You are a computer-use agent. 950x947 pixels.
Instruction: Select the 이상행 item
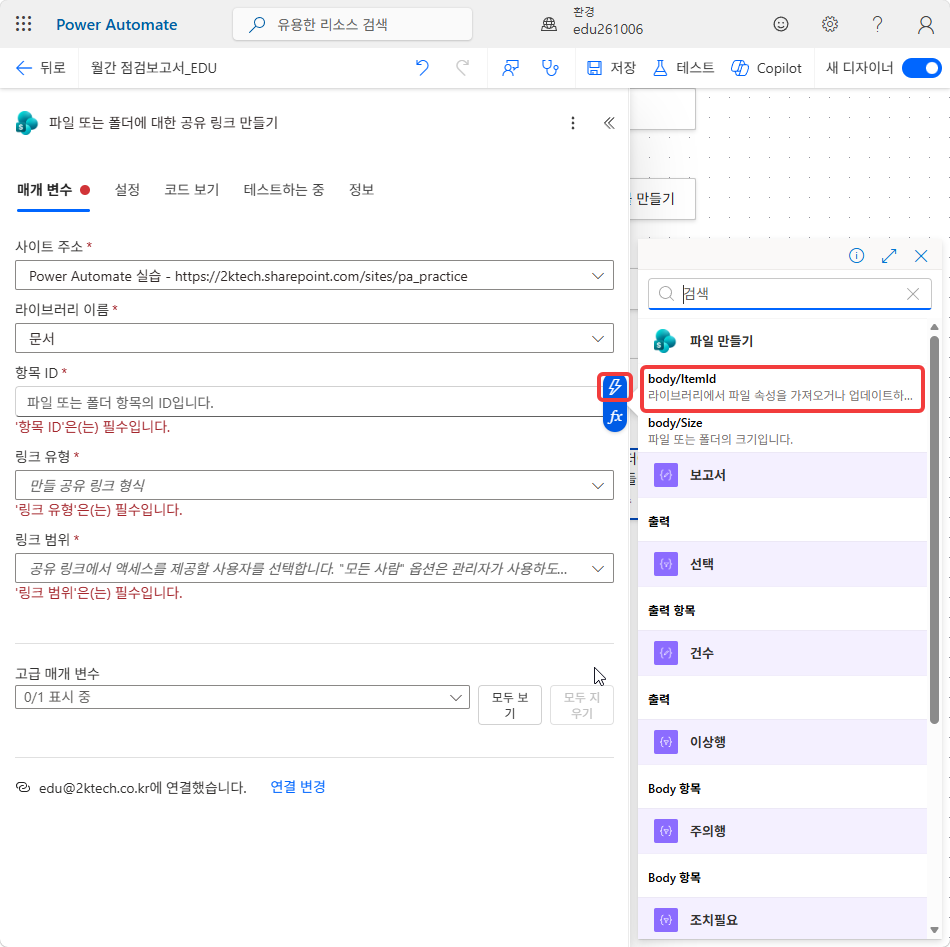pos(783,742)
